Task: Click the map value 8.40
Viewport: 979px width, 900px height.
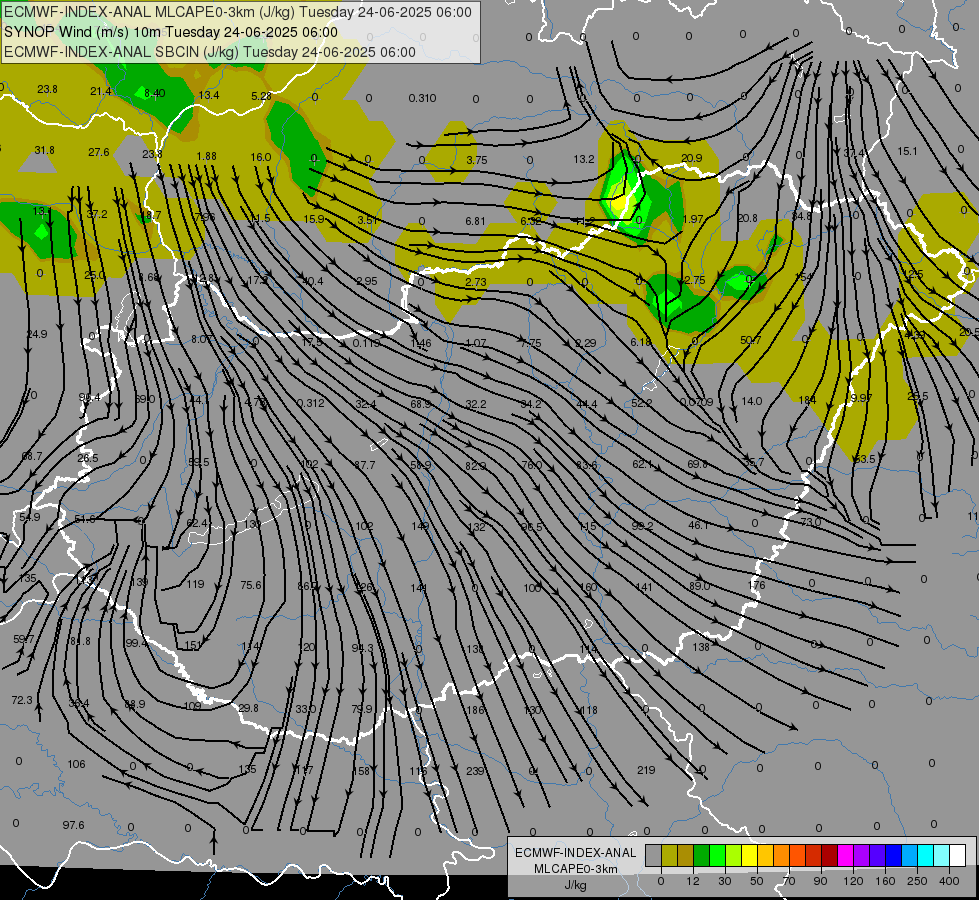Action: pyautogui.click(x=154, y=93)
